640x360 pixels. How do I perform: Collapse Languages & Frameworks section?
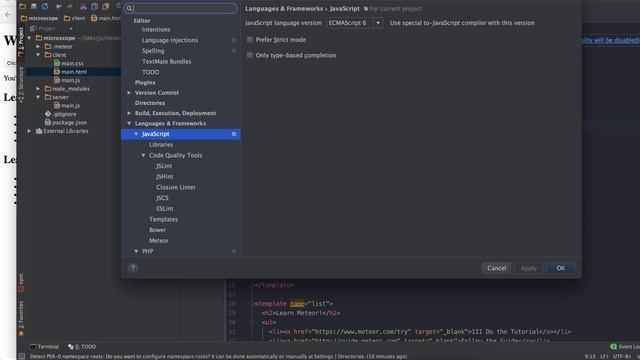129,123
